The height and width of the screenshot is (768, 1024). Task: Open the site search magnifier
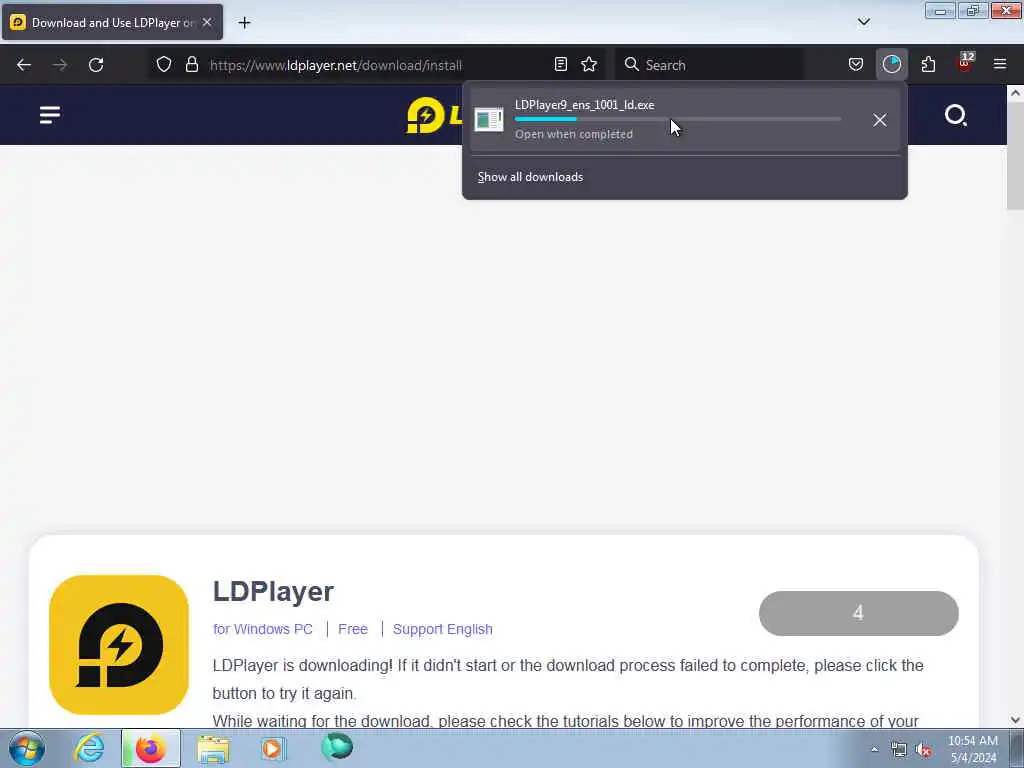[x=955, y=116]
